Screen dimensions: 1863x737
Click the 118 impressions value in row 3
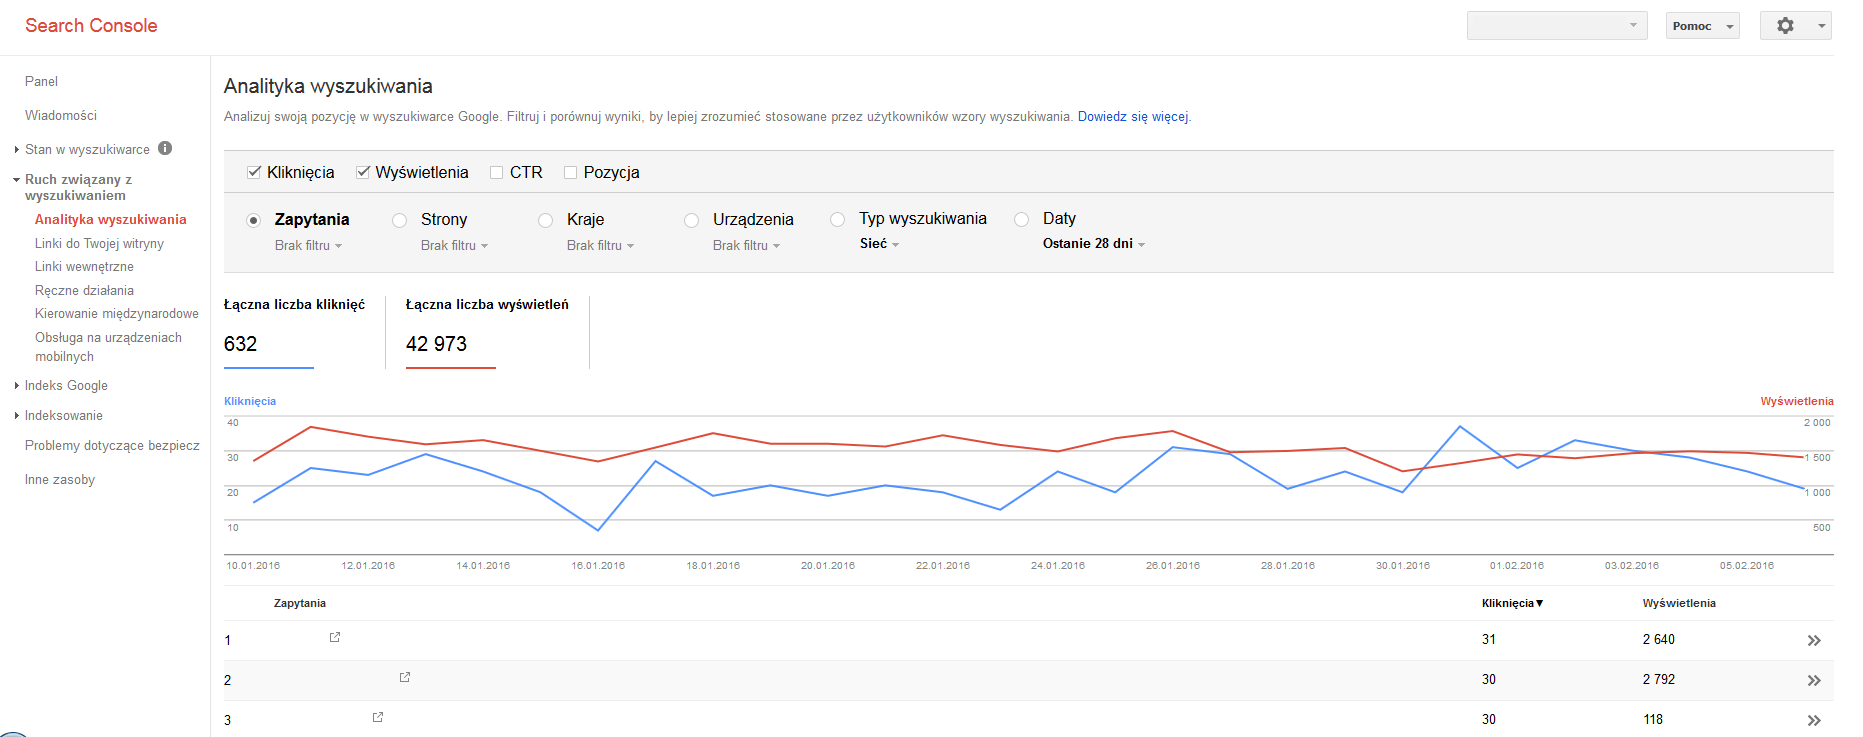[x=1653, y=719]
